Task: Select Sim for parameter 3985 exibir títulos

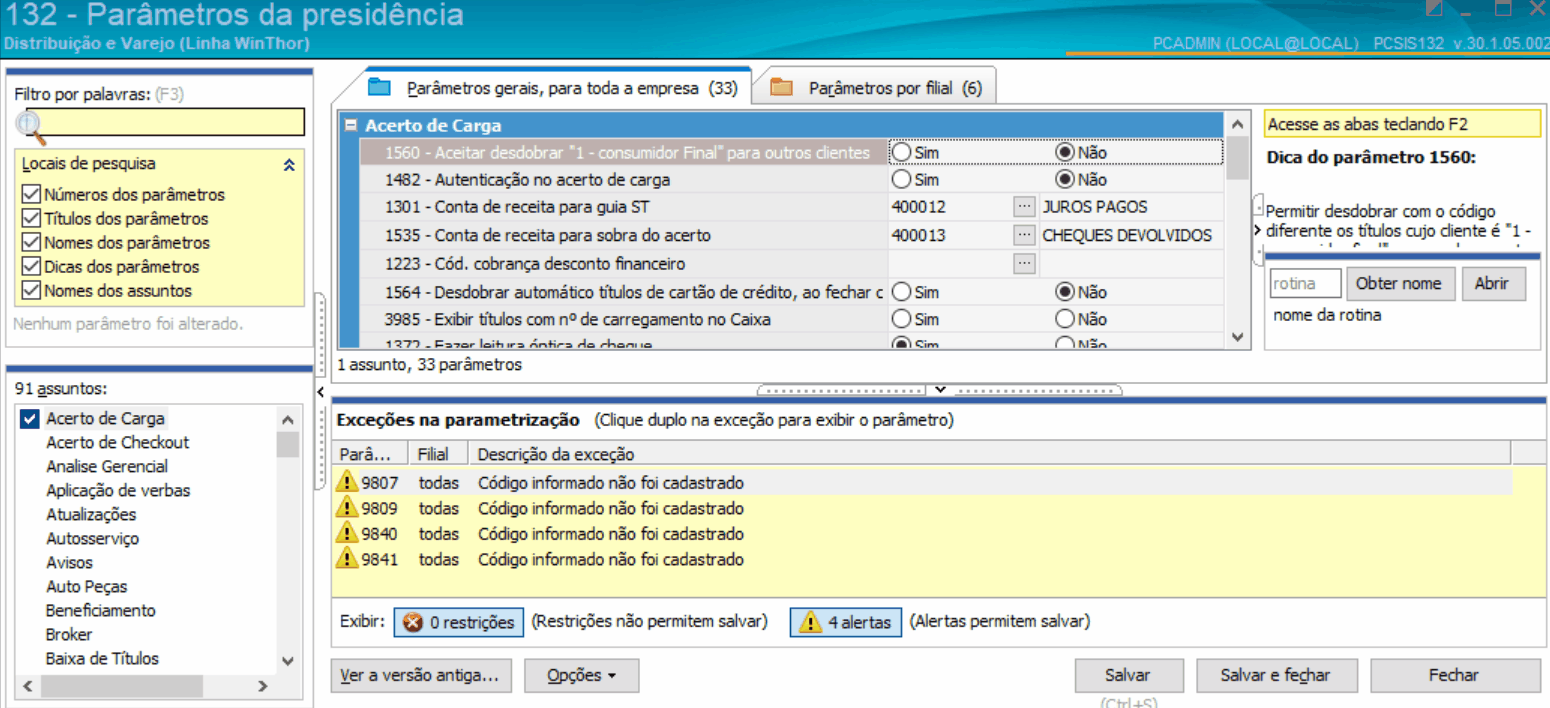Action: [902, 320]
